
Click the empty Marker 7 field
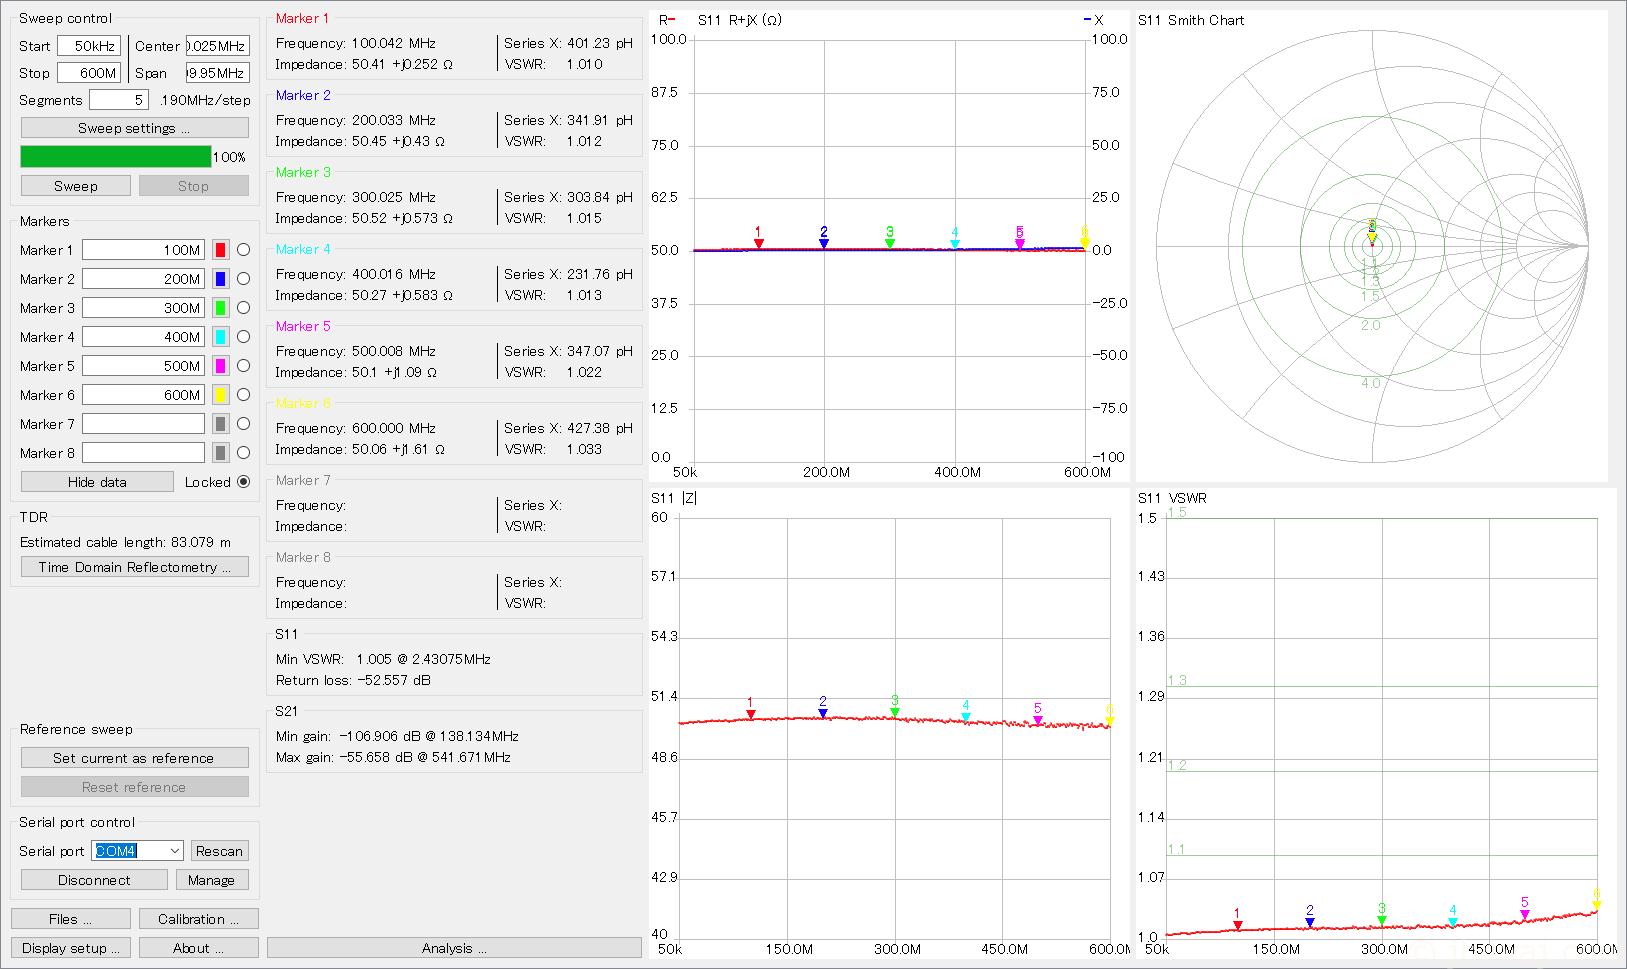(x=143, y=424)
